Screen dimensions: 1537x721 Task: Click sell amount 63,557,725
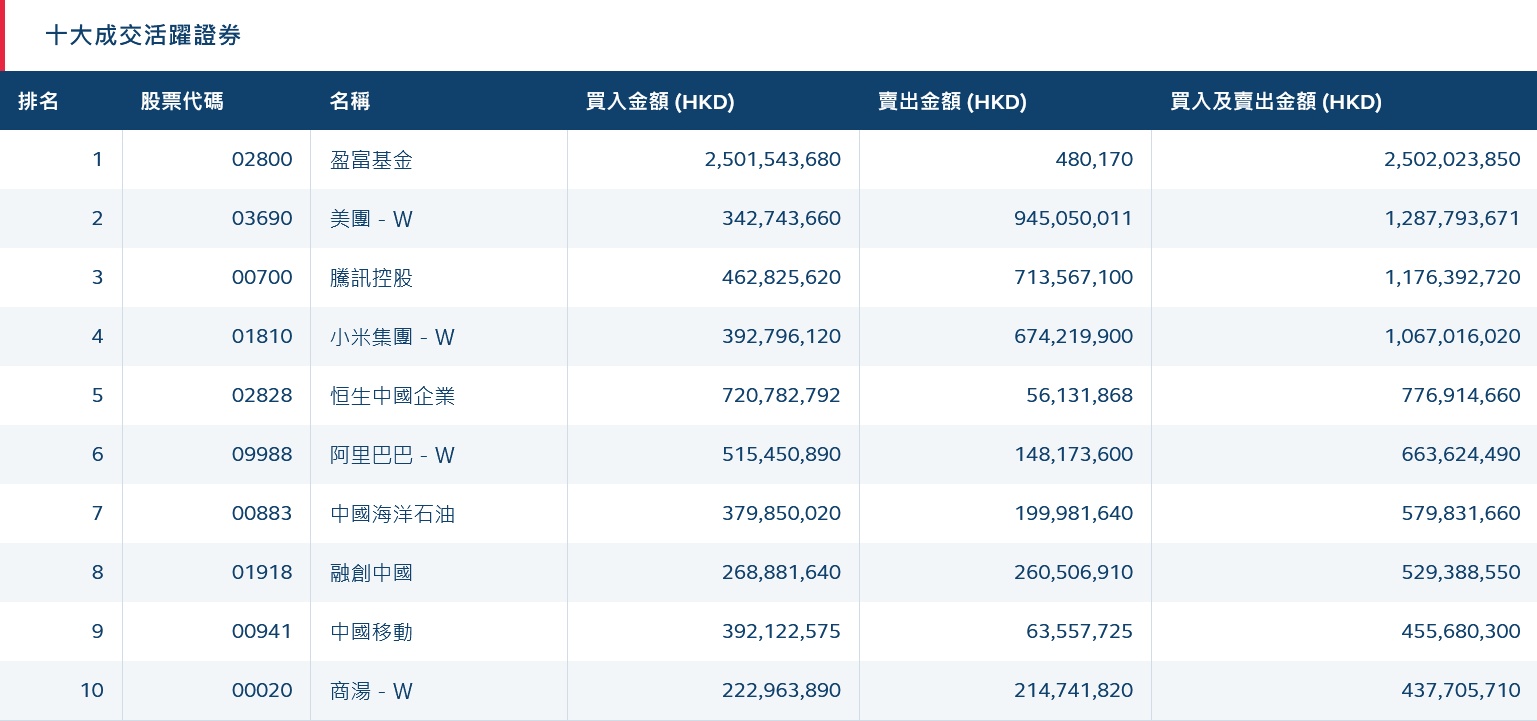pyautogui.click(x=1080, y=632)
